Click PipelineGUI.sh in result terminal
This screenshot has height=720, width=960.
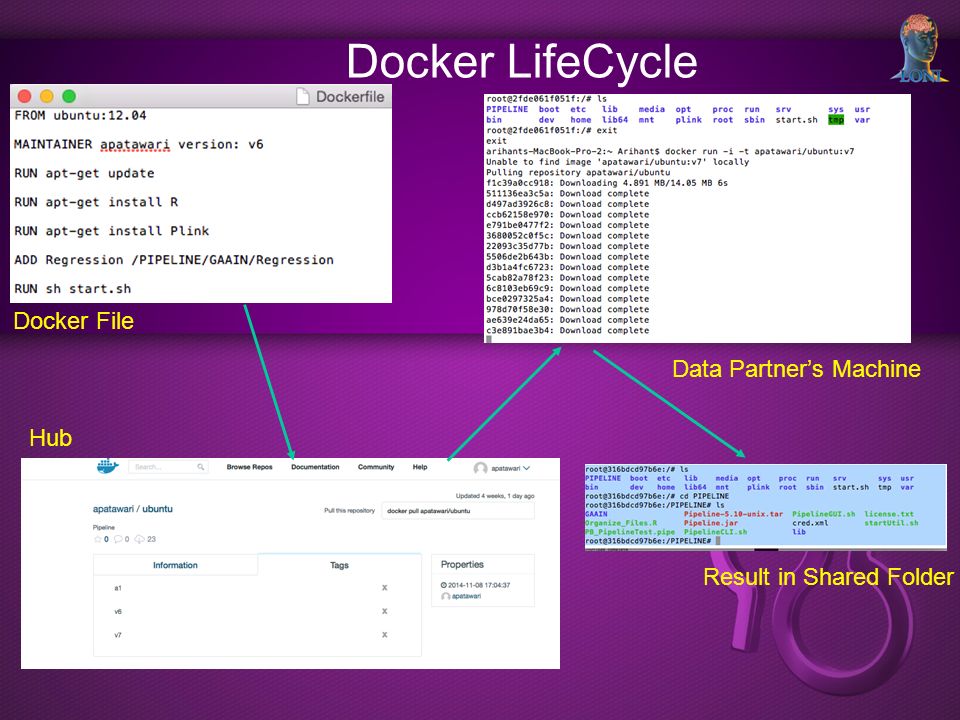coord(823,514)
